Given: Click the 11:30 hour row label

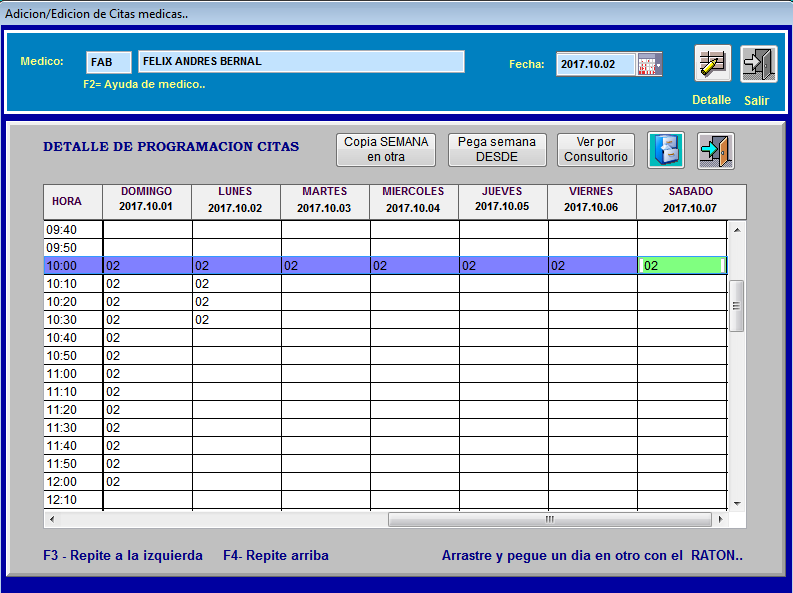Looking at the screenshot, I should tap(73, 428).
